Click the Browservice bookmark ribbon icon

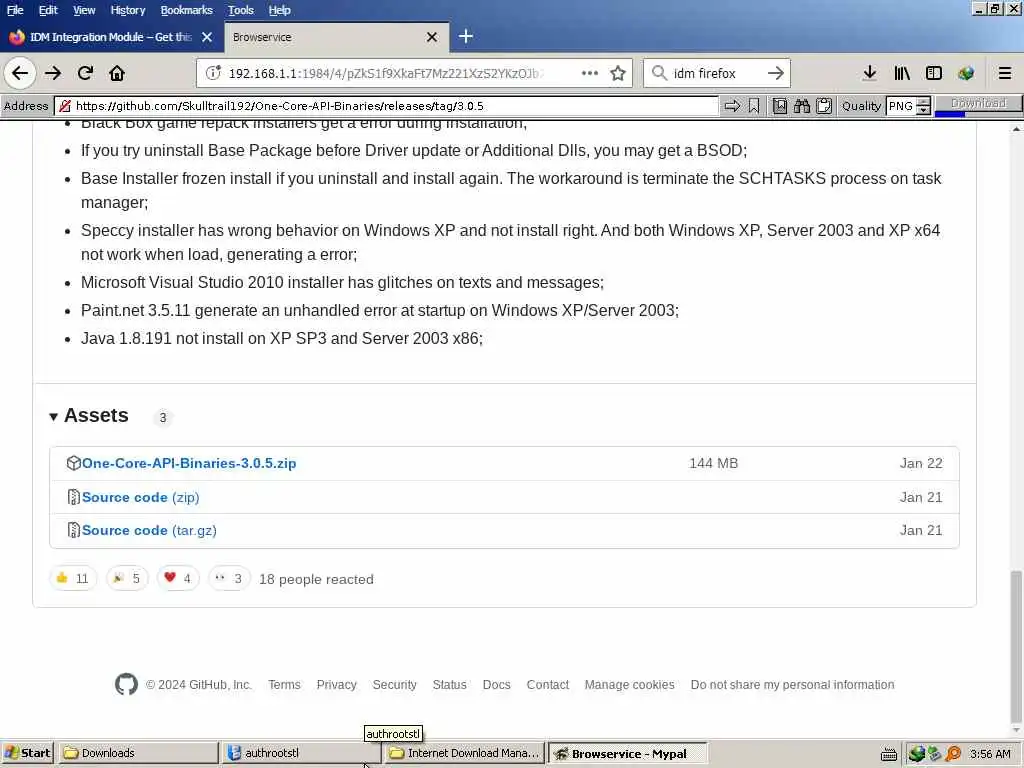pos(754,106)
